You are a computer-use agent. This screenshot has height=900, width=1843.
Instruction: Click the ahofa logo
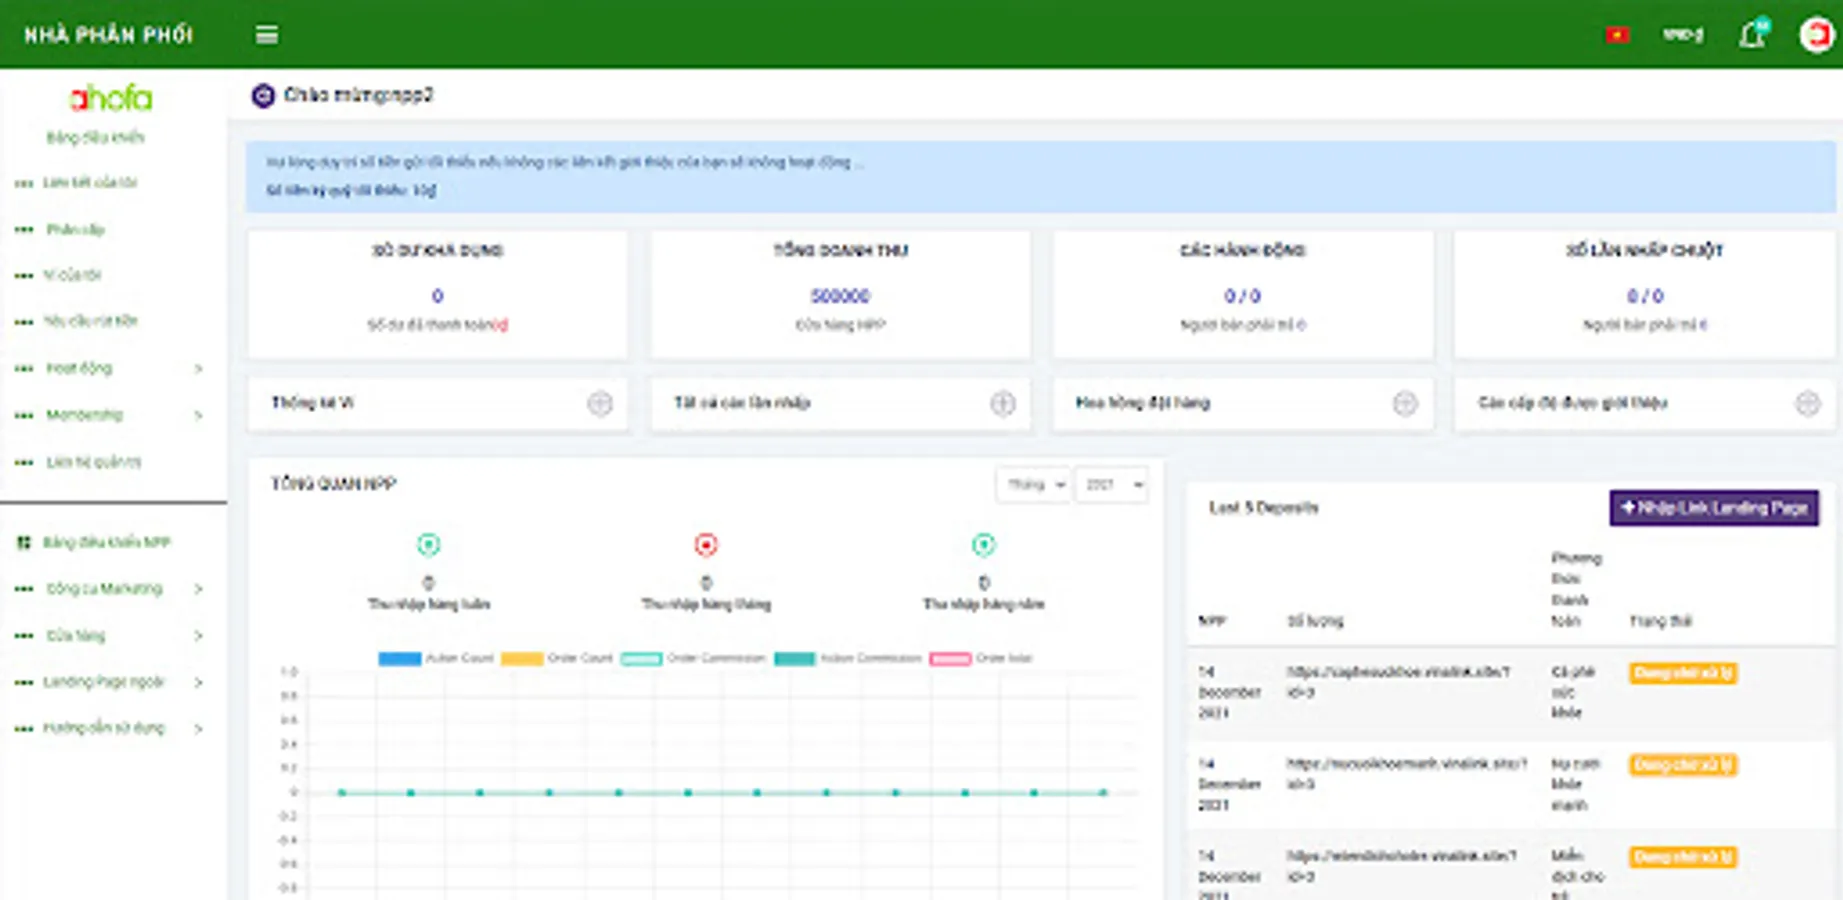pos(111,98)
